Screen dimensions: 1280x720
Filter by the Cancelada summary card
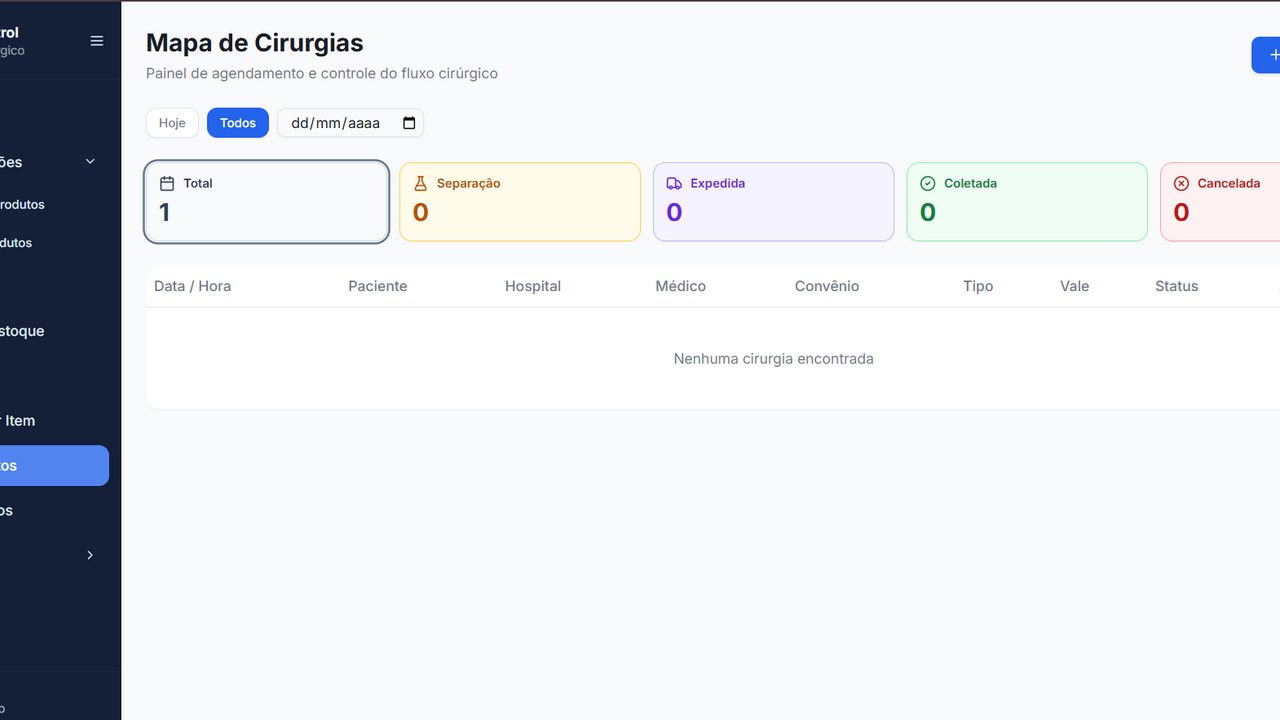tap(1220, 202)
